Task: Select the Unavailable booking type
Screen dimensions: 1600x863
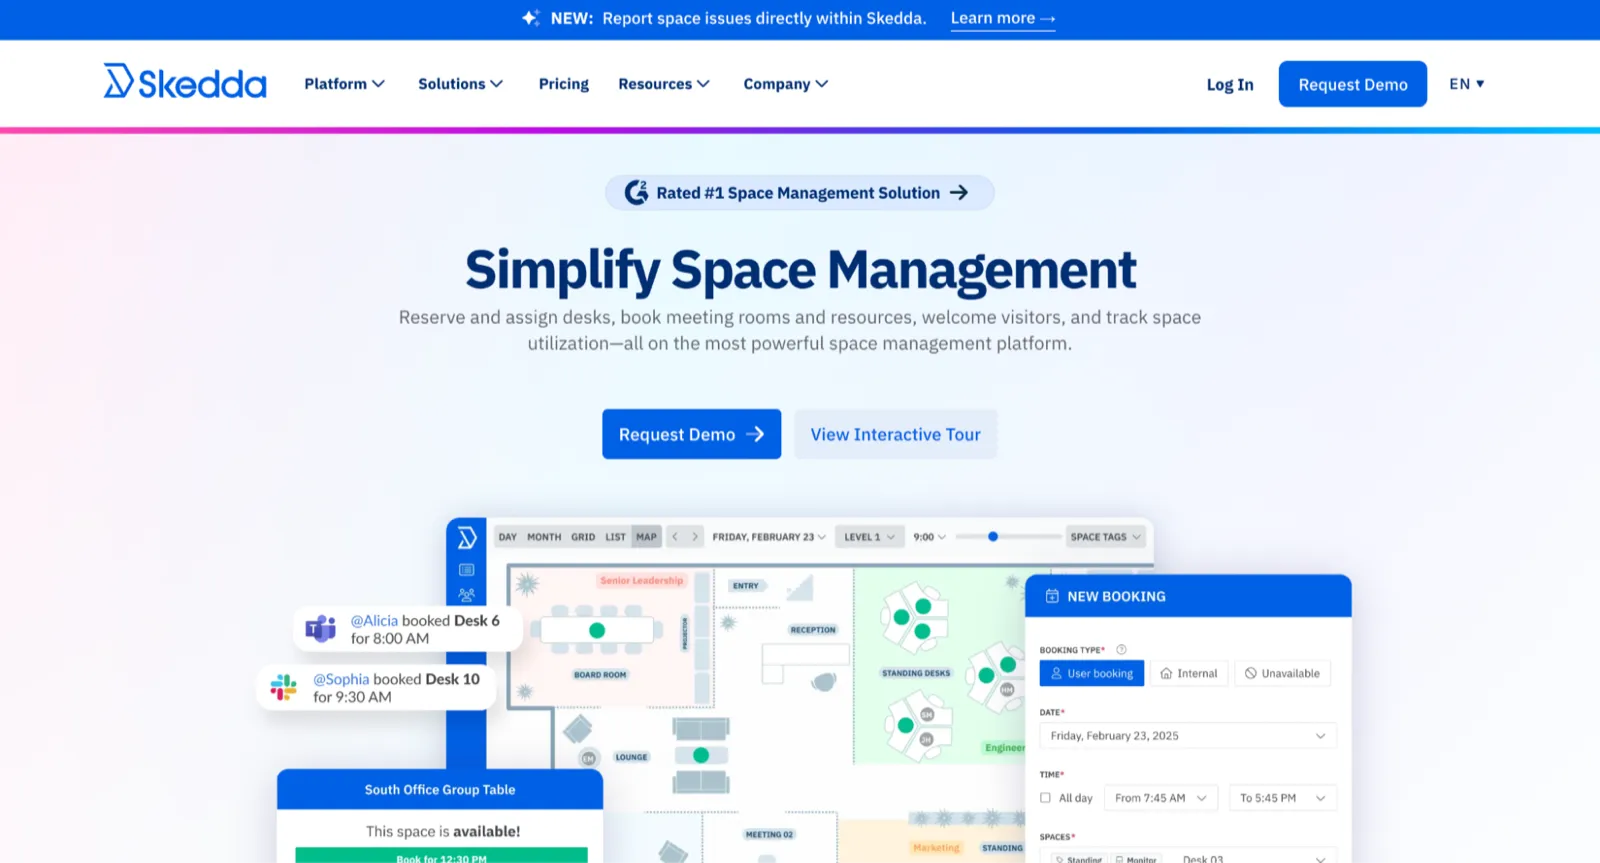Action: 1282,673
